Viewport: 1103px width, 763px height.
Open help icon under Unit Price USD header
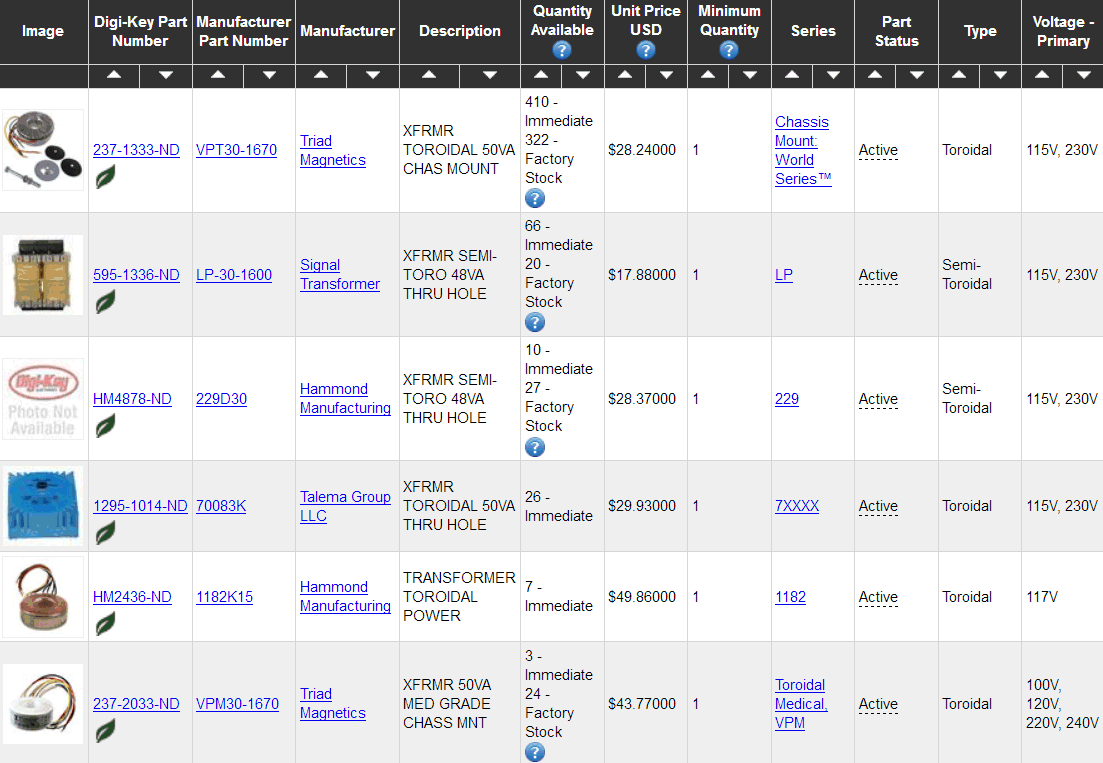click(x=646, y=50)
